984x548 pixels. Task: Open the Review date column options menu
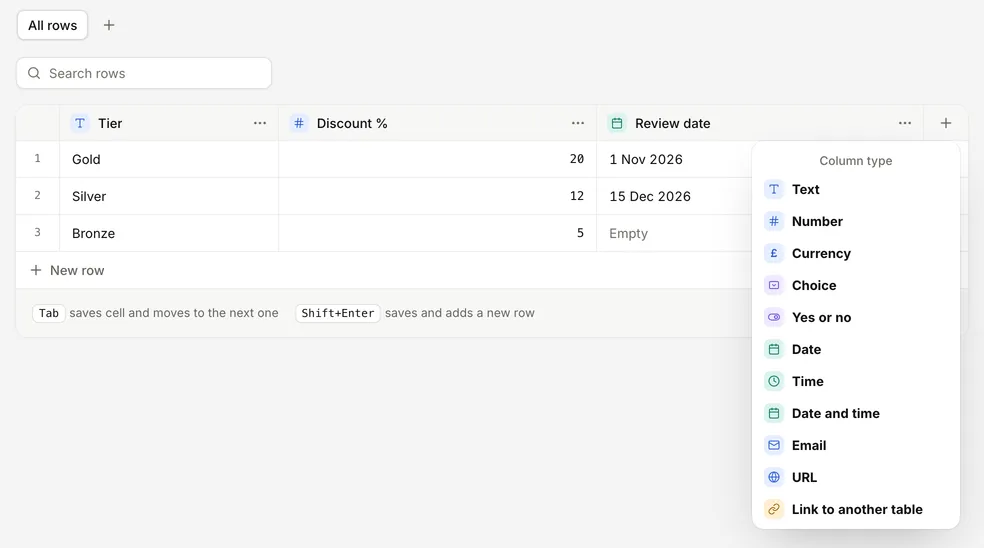coord(904,123)
